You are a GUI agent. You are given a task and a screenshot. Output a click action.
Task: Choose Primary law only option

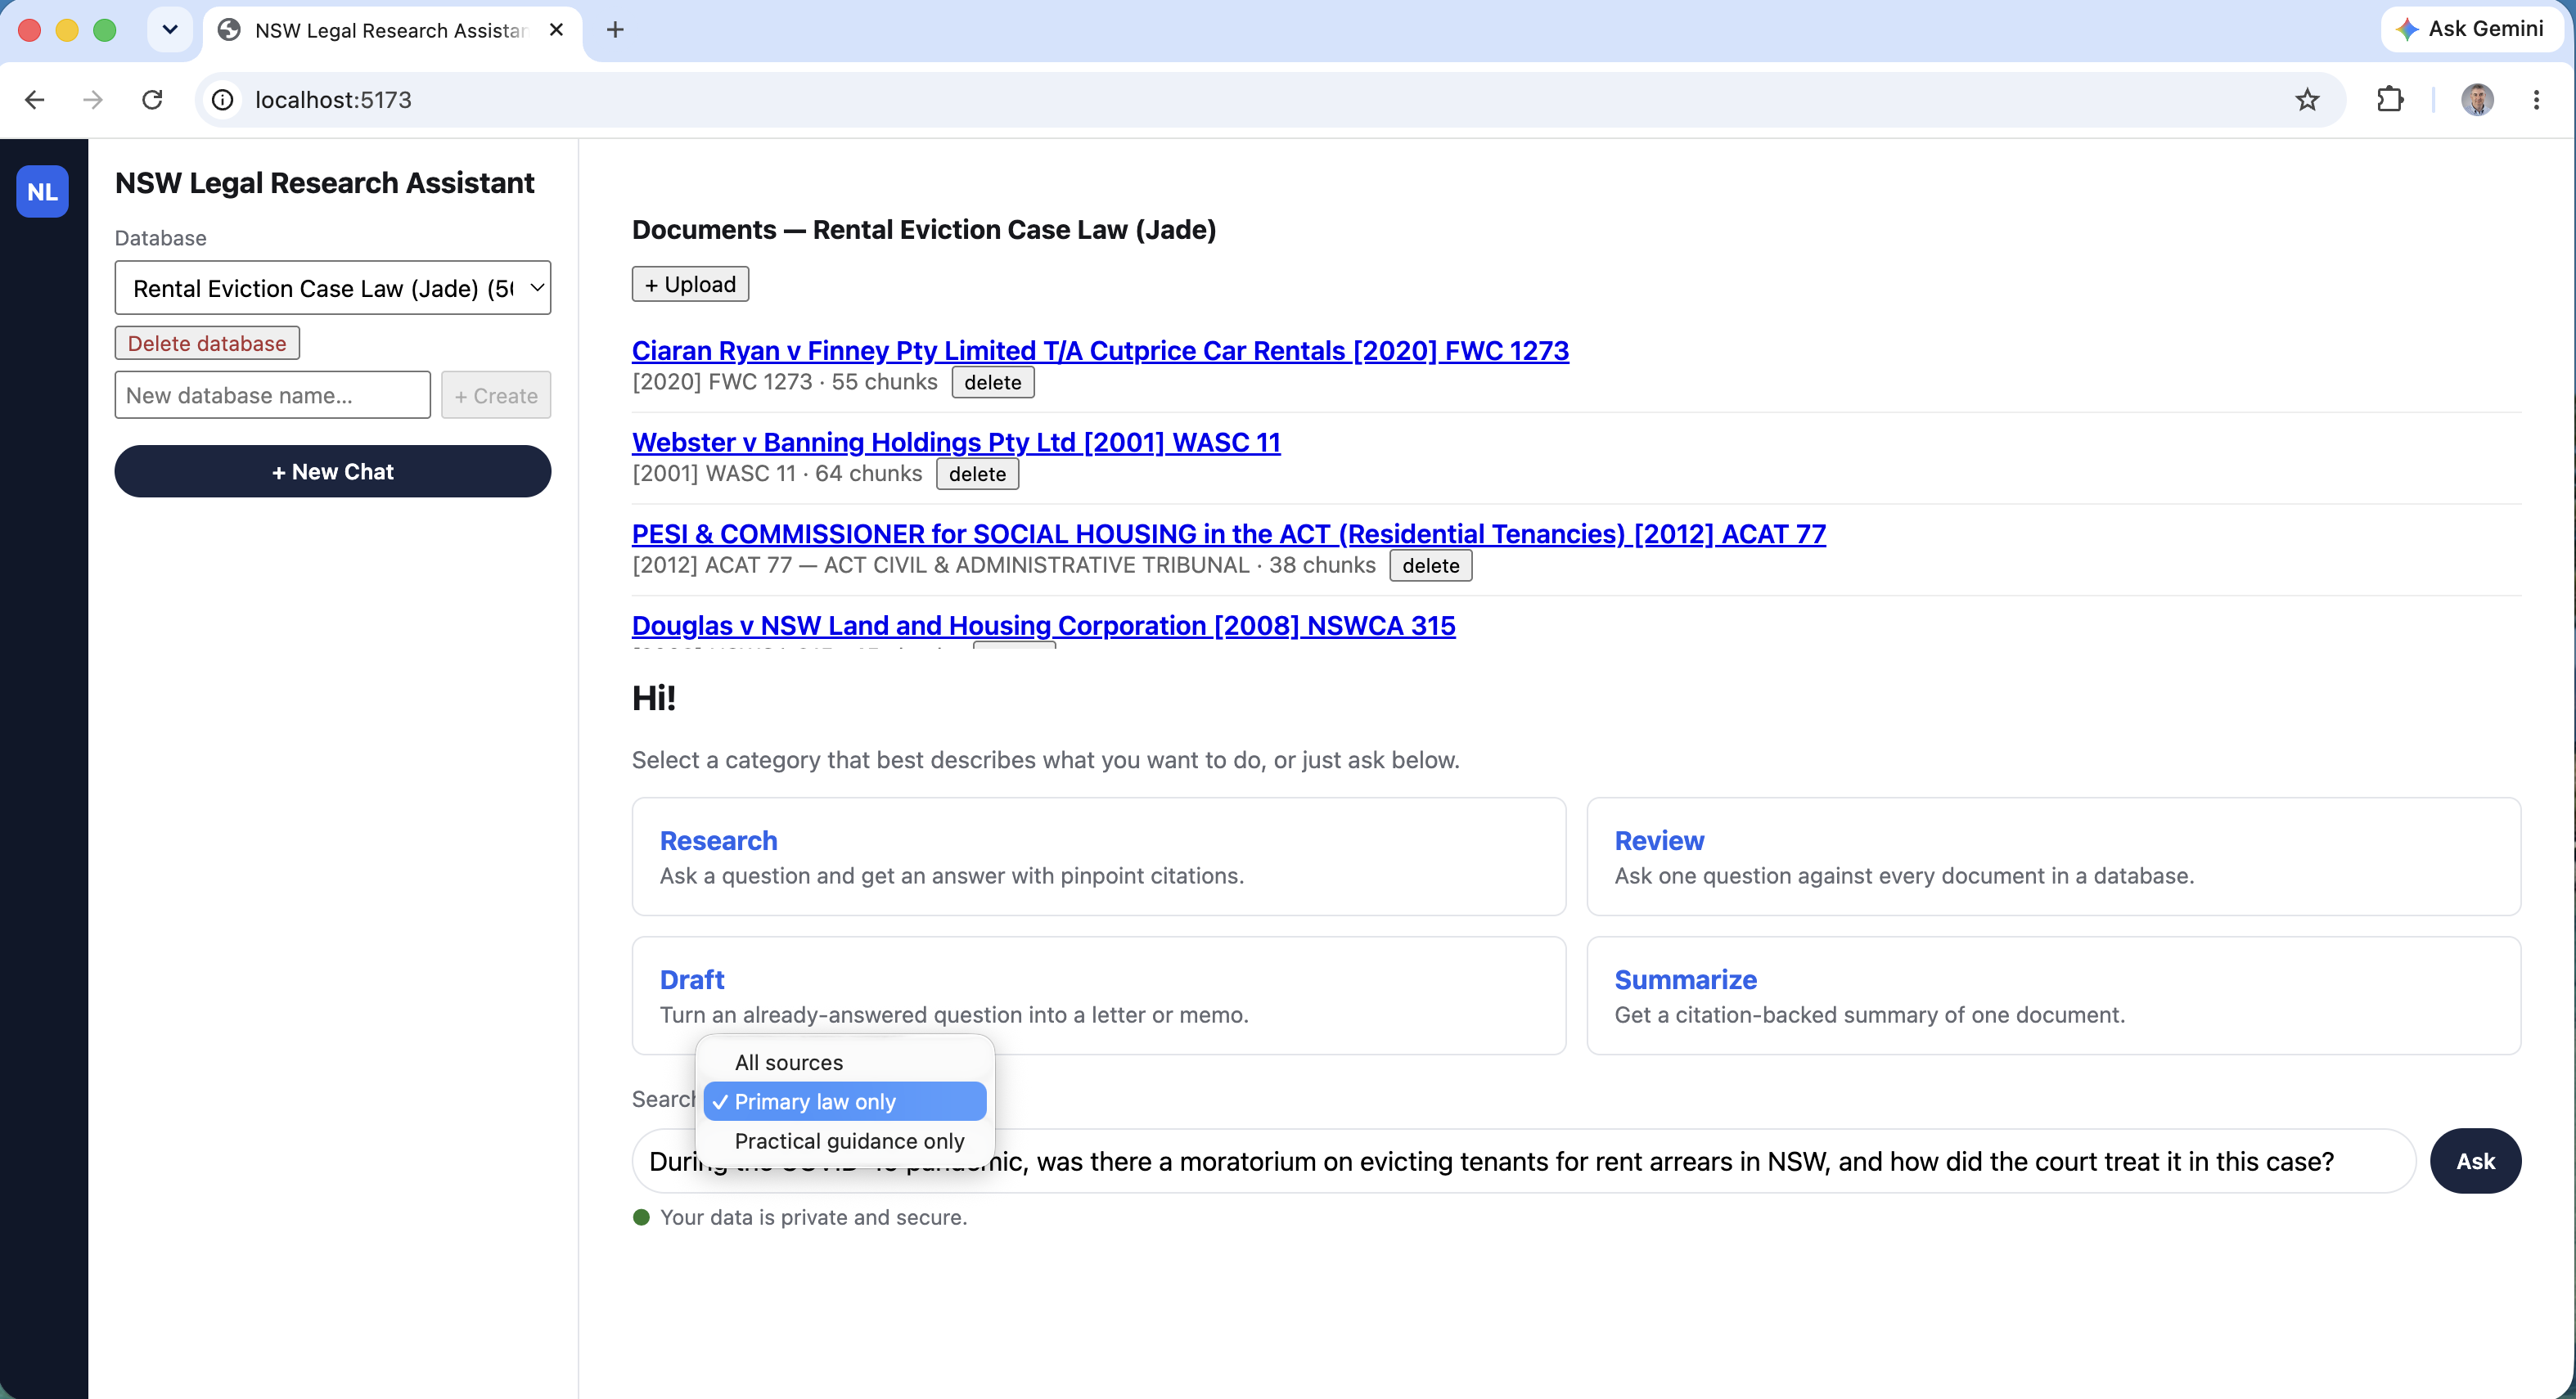(x=845, y=1101)
